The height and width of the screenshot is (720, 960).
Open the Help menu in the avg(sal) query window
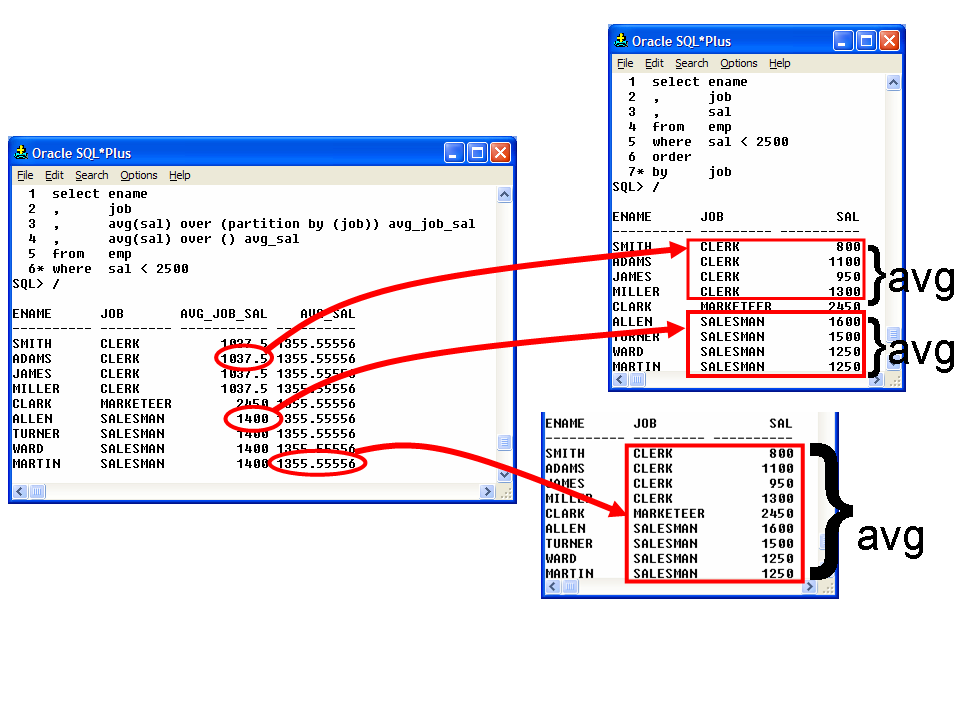pos(179,175)
